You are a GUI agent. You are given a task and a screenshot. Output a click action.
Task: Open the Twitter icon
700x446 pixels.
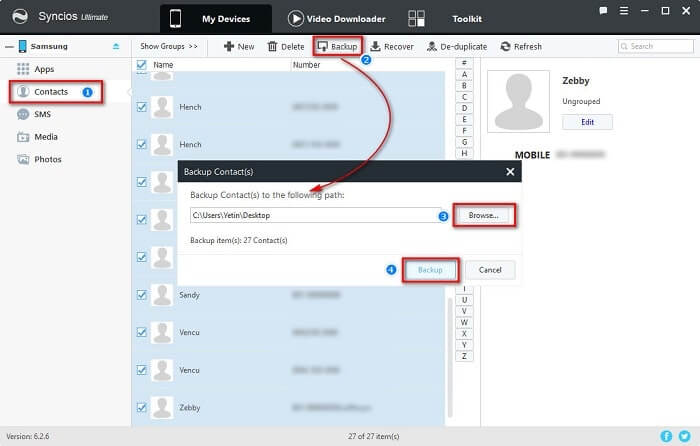tap(684, 436)
